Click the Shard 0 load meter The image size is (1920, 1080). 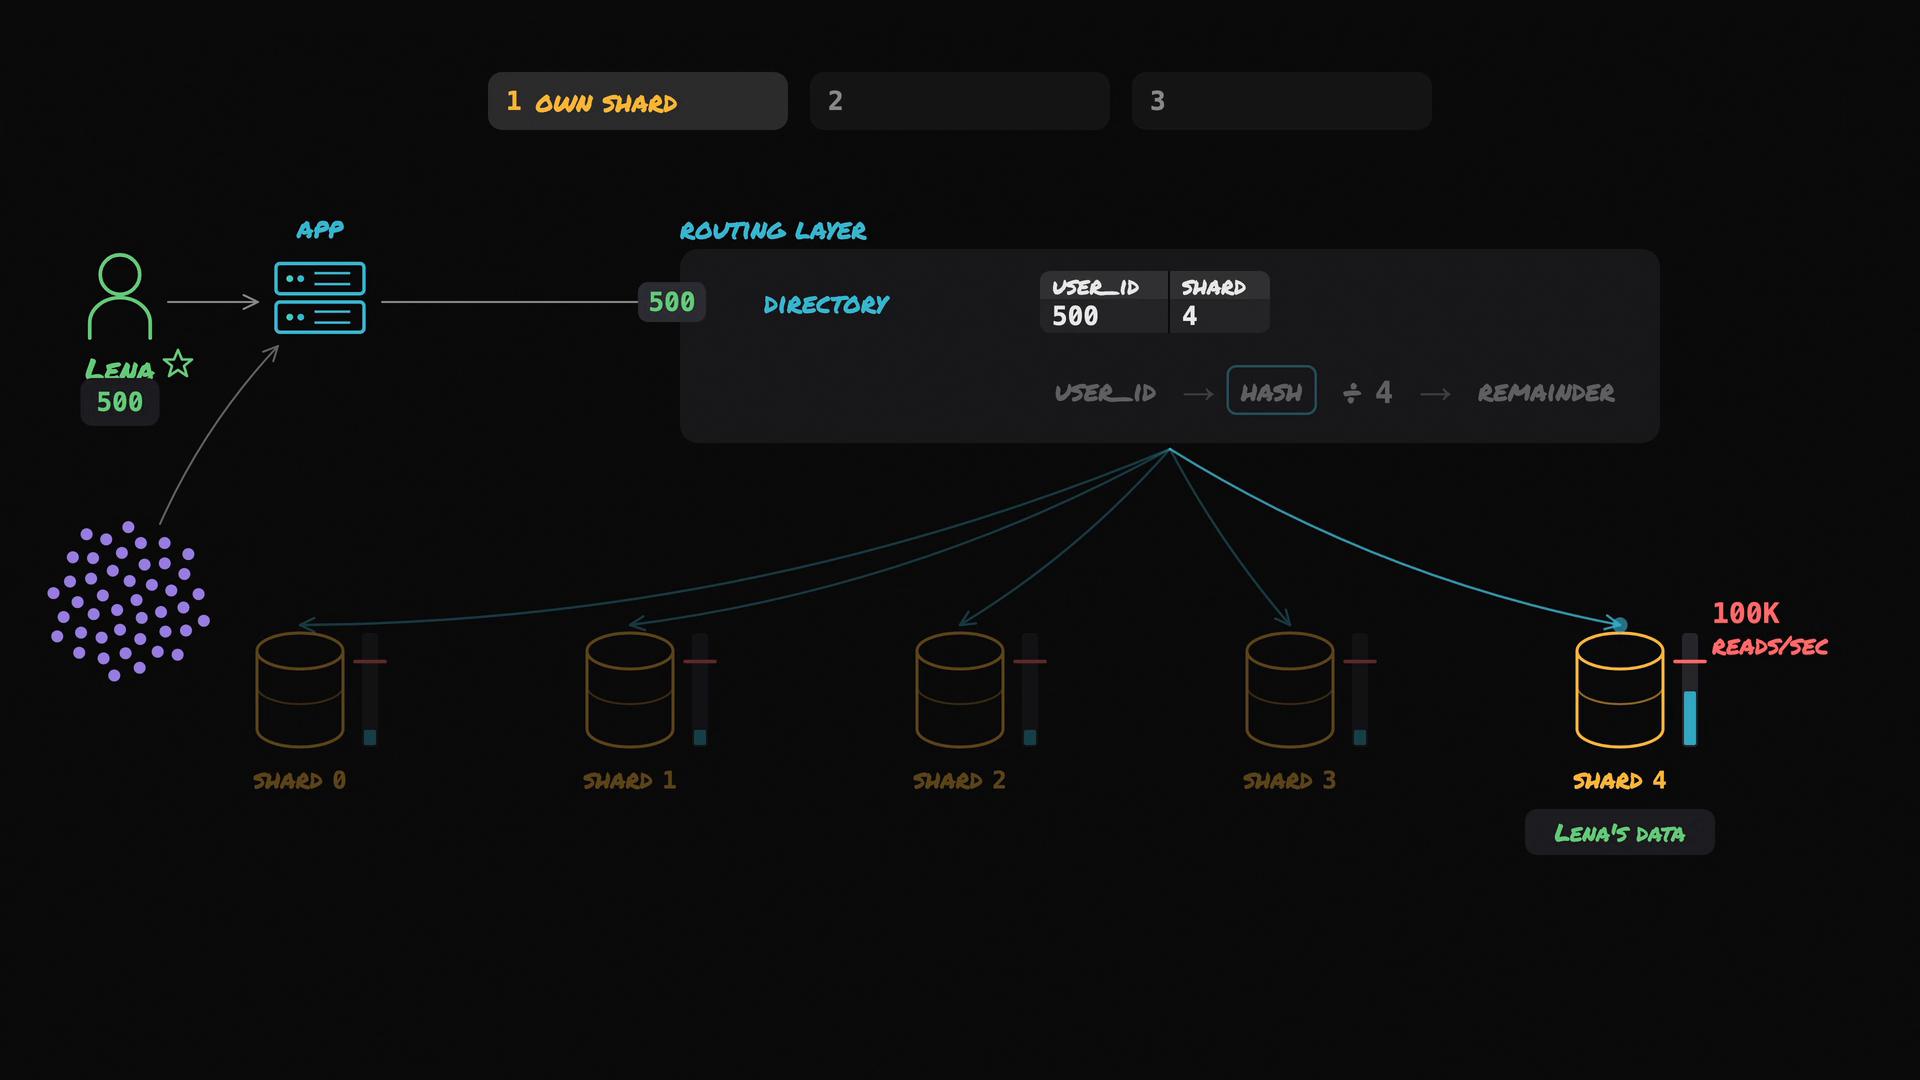tap(370, 690)
